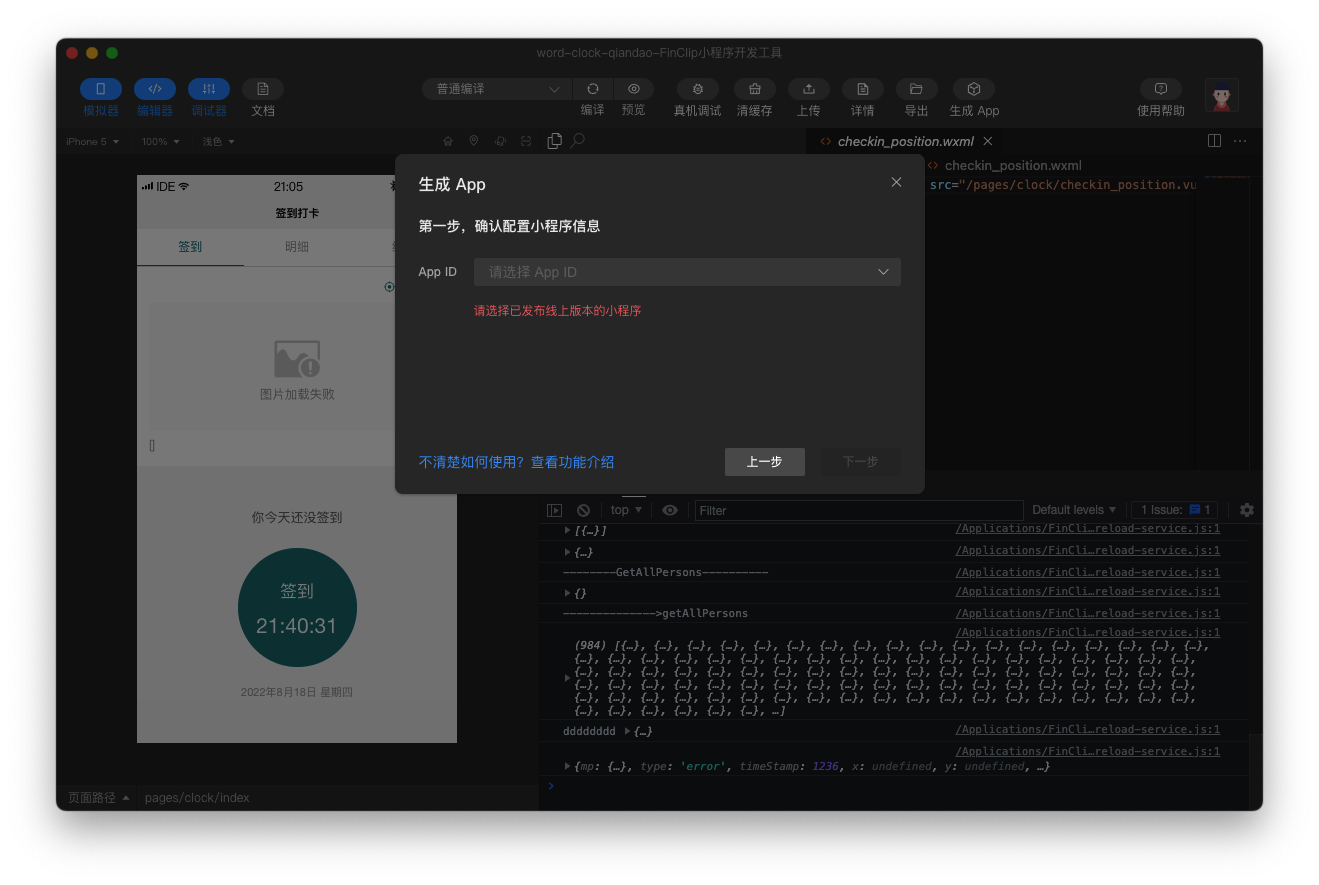Close the 生成 App dialog
1319x885 pixels.
(x=896, y=182)
